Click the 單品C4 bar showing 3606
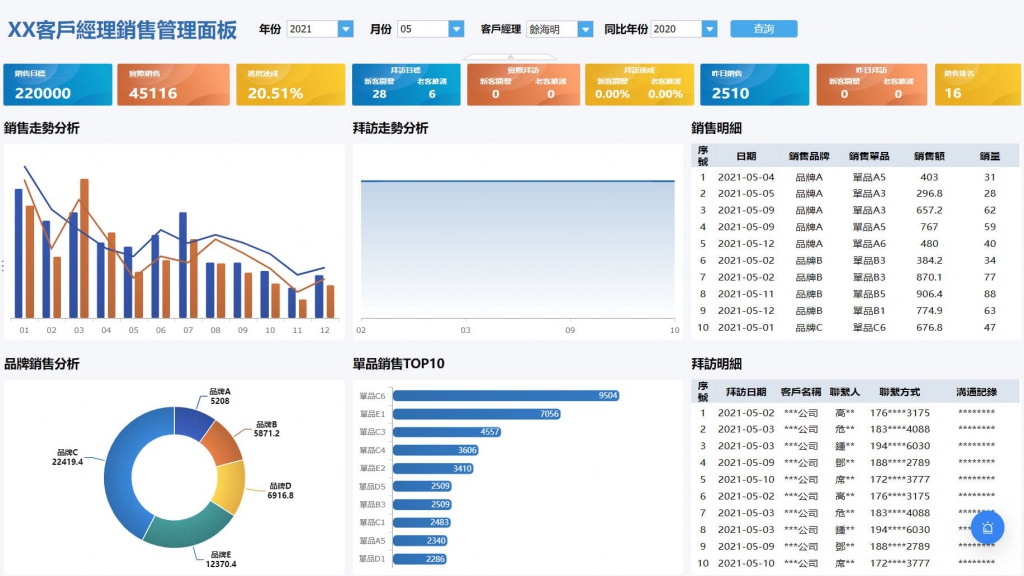The height and width of the screenshot is (576, 1024). pyautogui.click(x=436, y=450)
